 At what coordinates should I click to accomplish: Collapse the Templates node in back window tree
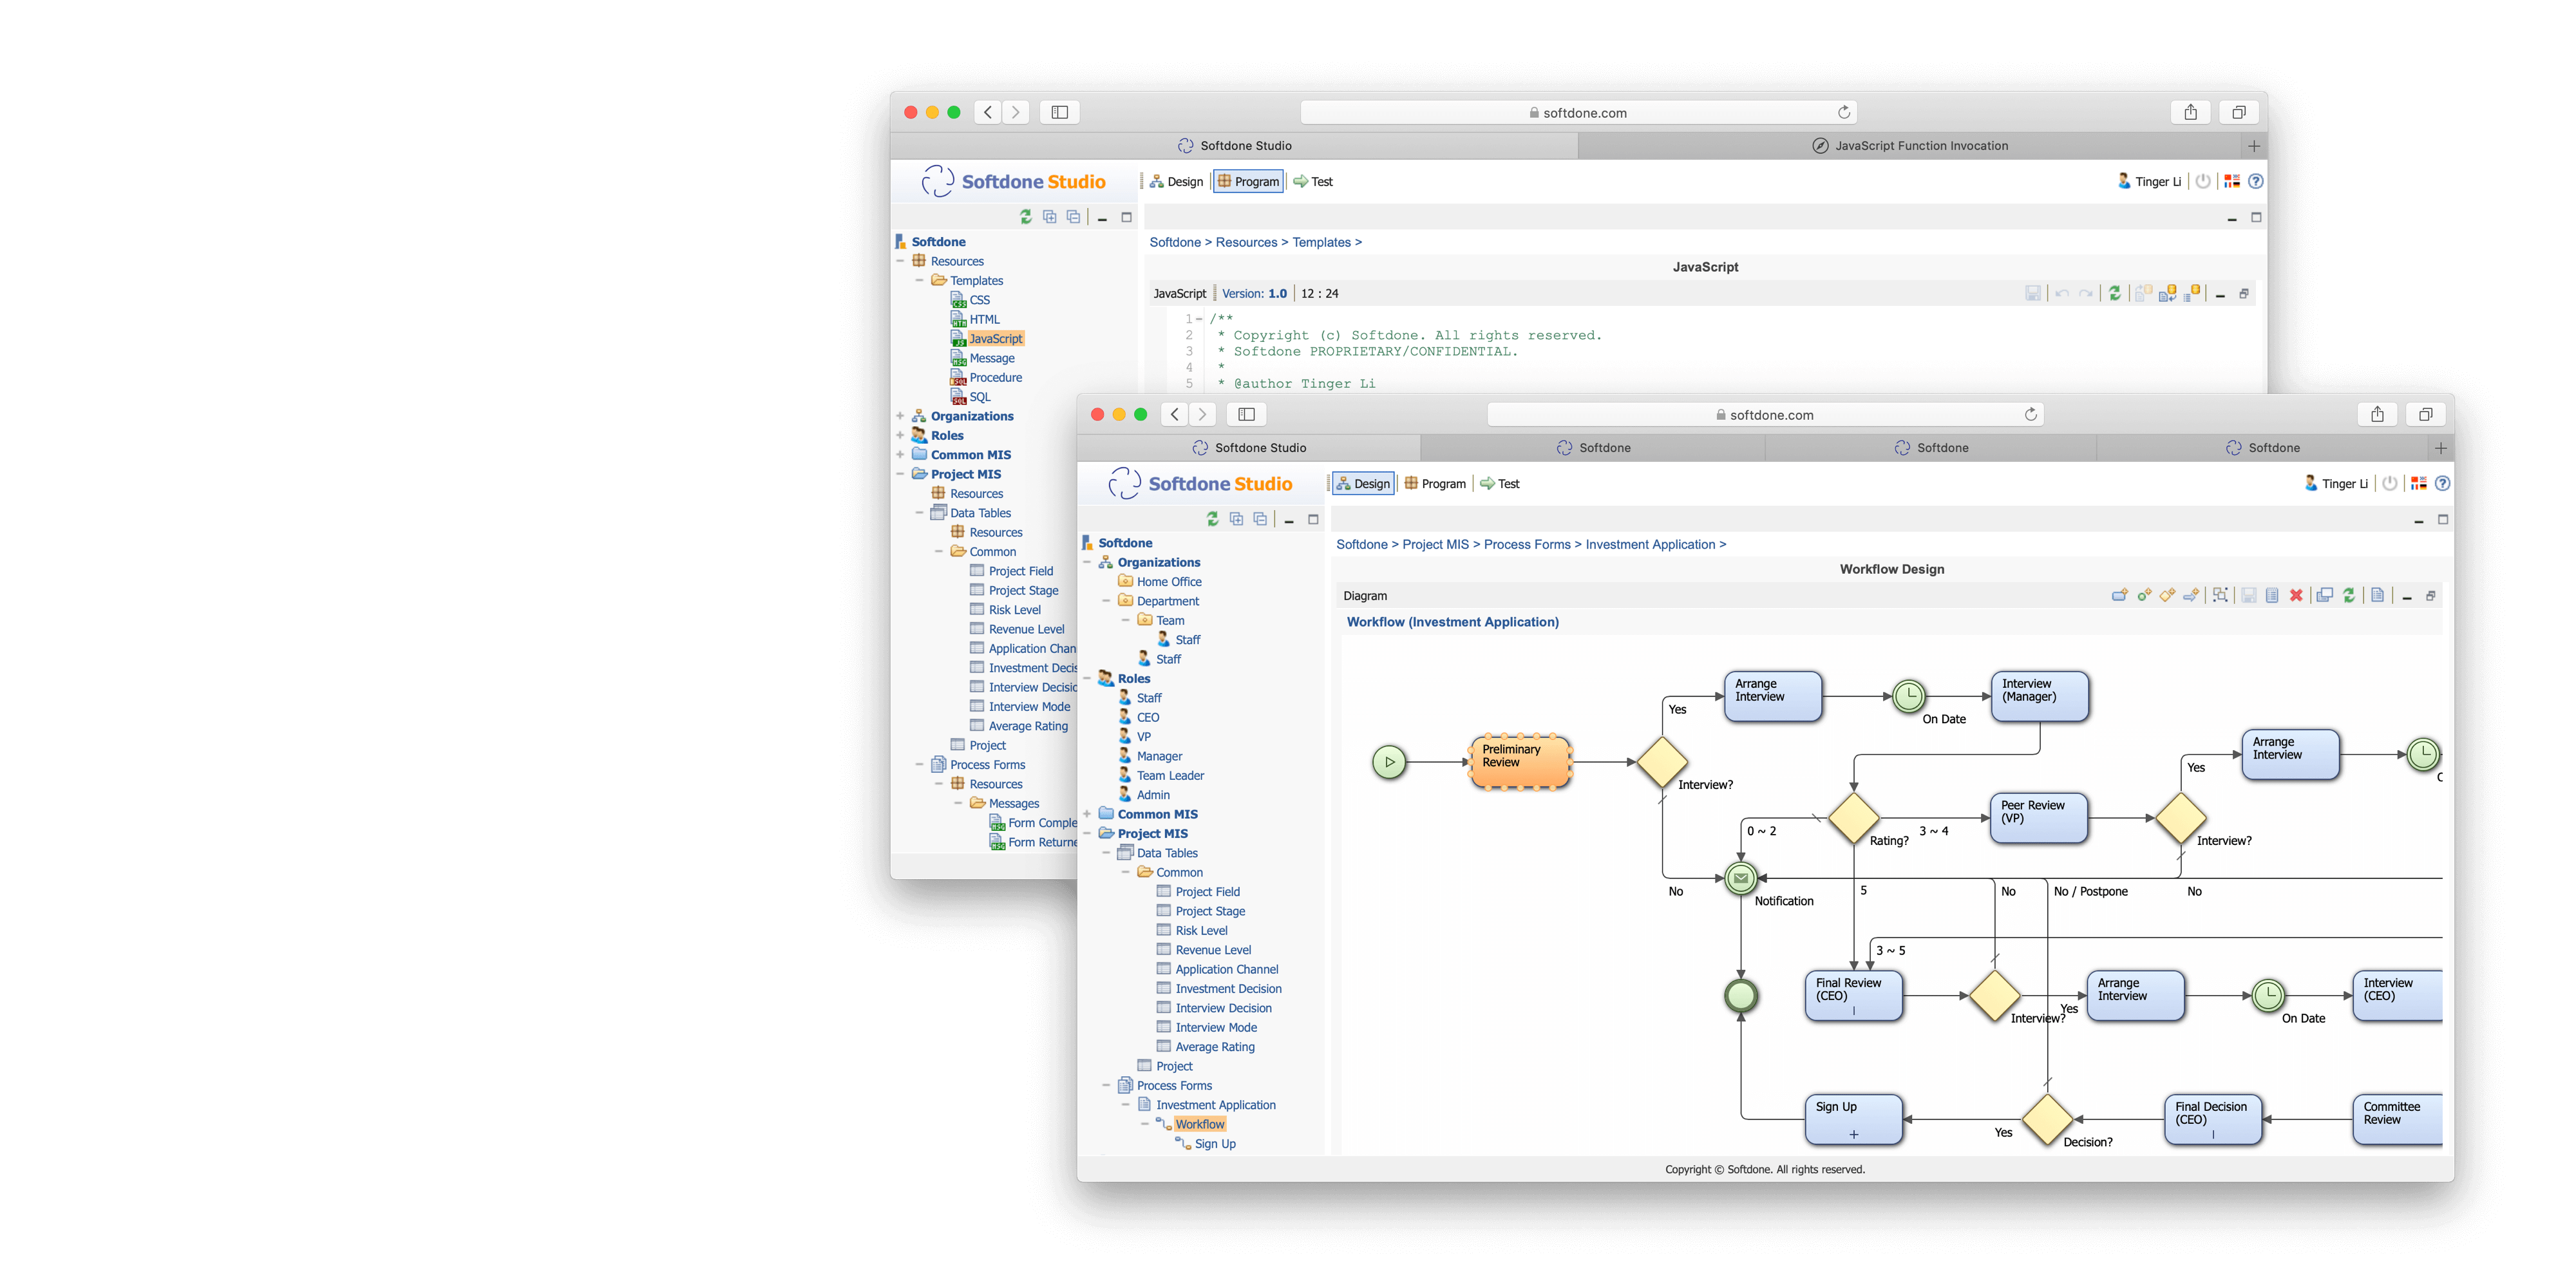(x=919, y=281)
